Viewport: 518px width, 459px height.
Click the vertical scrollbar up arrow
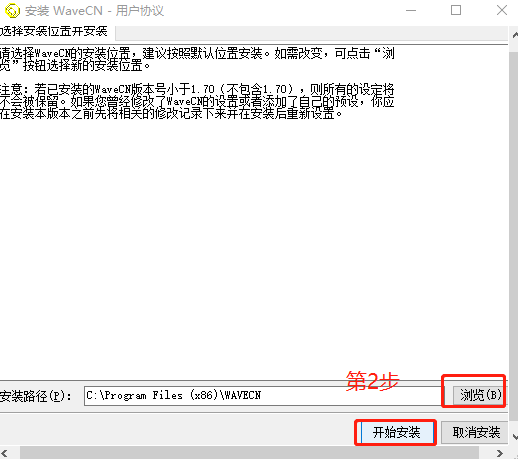[x=514, y=34]
